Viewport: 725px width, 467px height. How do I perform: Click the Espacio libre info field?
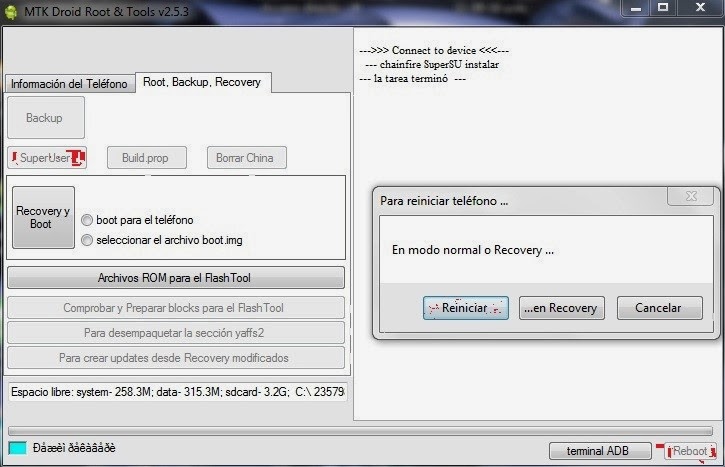pyautogui.click(x=178, y=392)
